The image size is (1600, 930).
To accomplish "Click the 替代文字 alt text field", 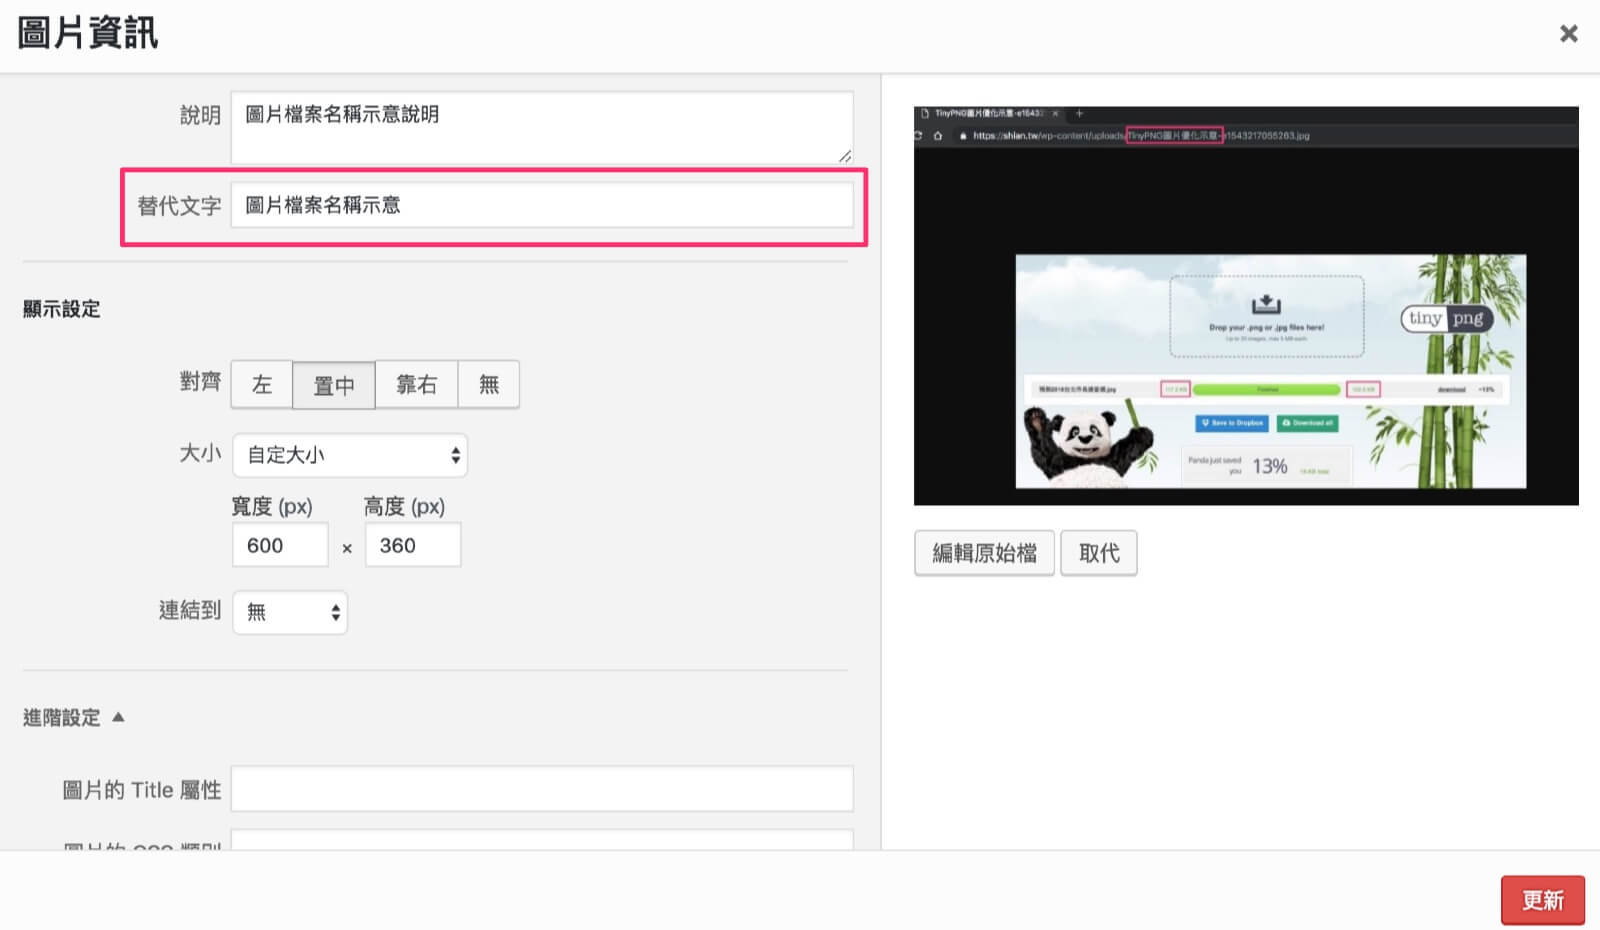I will click(x=540, y=205).
